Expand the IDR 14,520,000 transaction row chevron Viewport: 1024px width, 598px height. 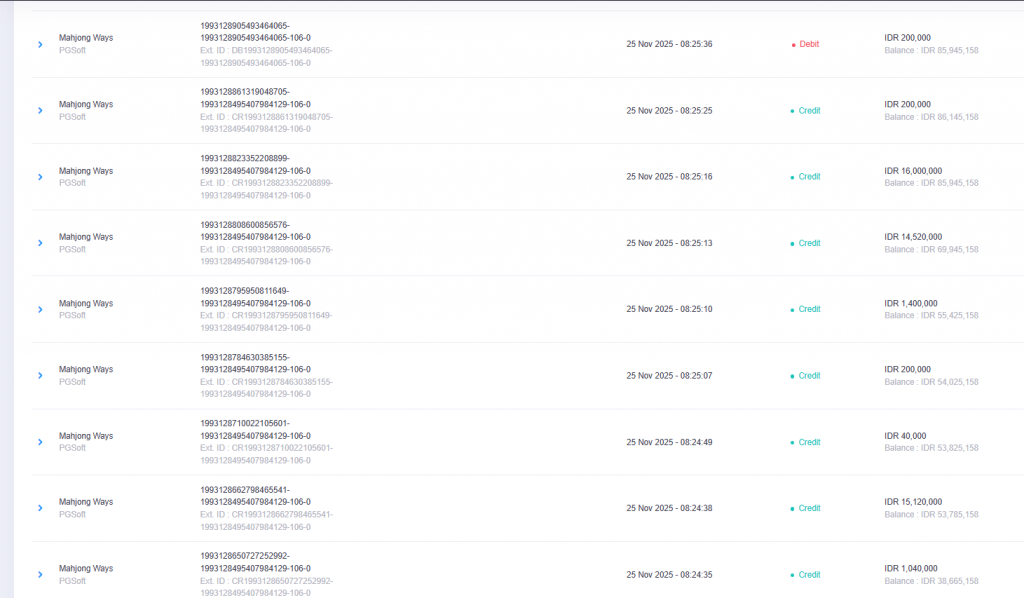click(x=40, y=243)
